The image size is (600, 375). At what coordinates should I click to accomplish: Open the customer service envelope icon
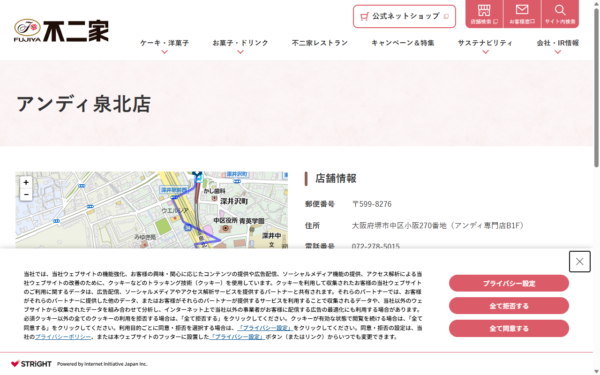tap(522, 14)
